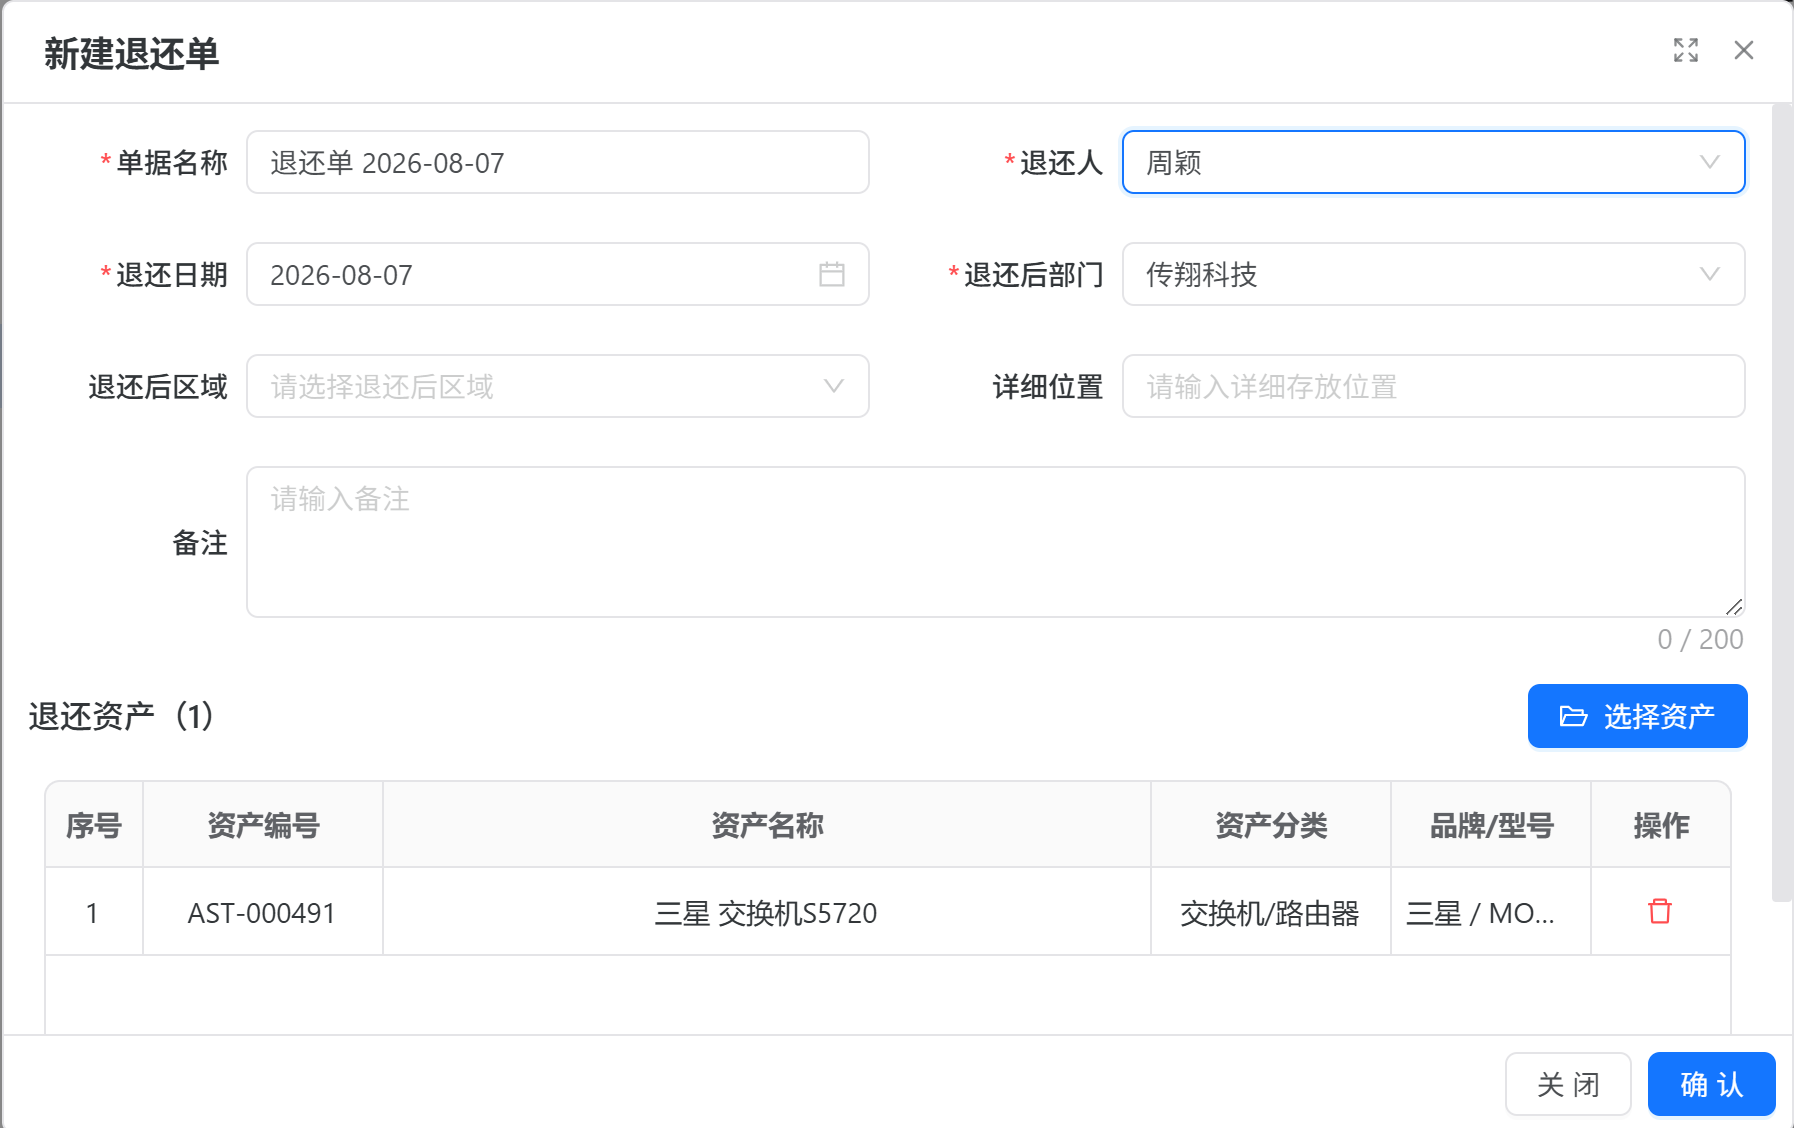Click the 资产分类 column header
This screenshot has width=1794, height=1128.
(x=1271, y=825)
